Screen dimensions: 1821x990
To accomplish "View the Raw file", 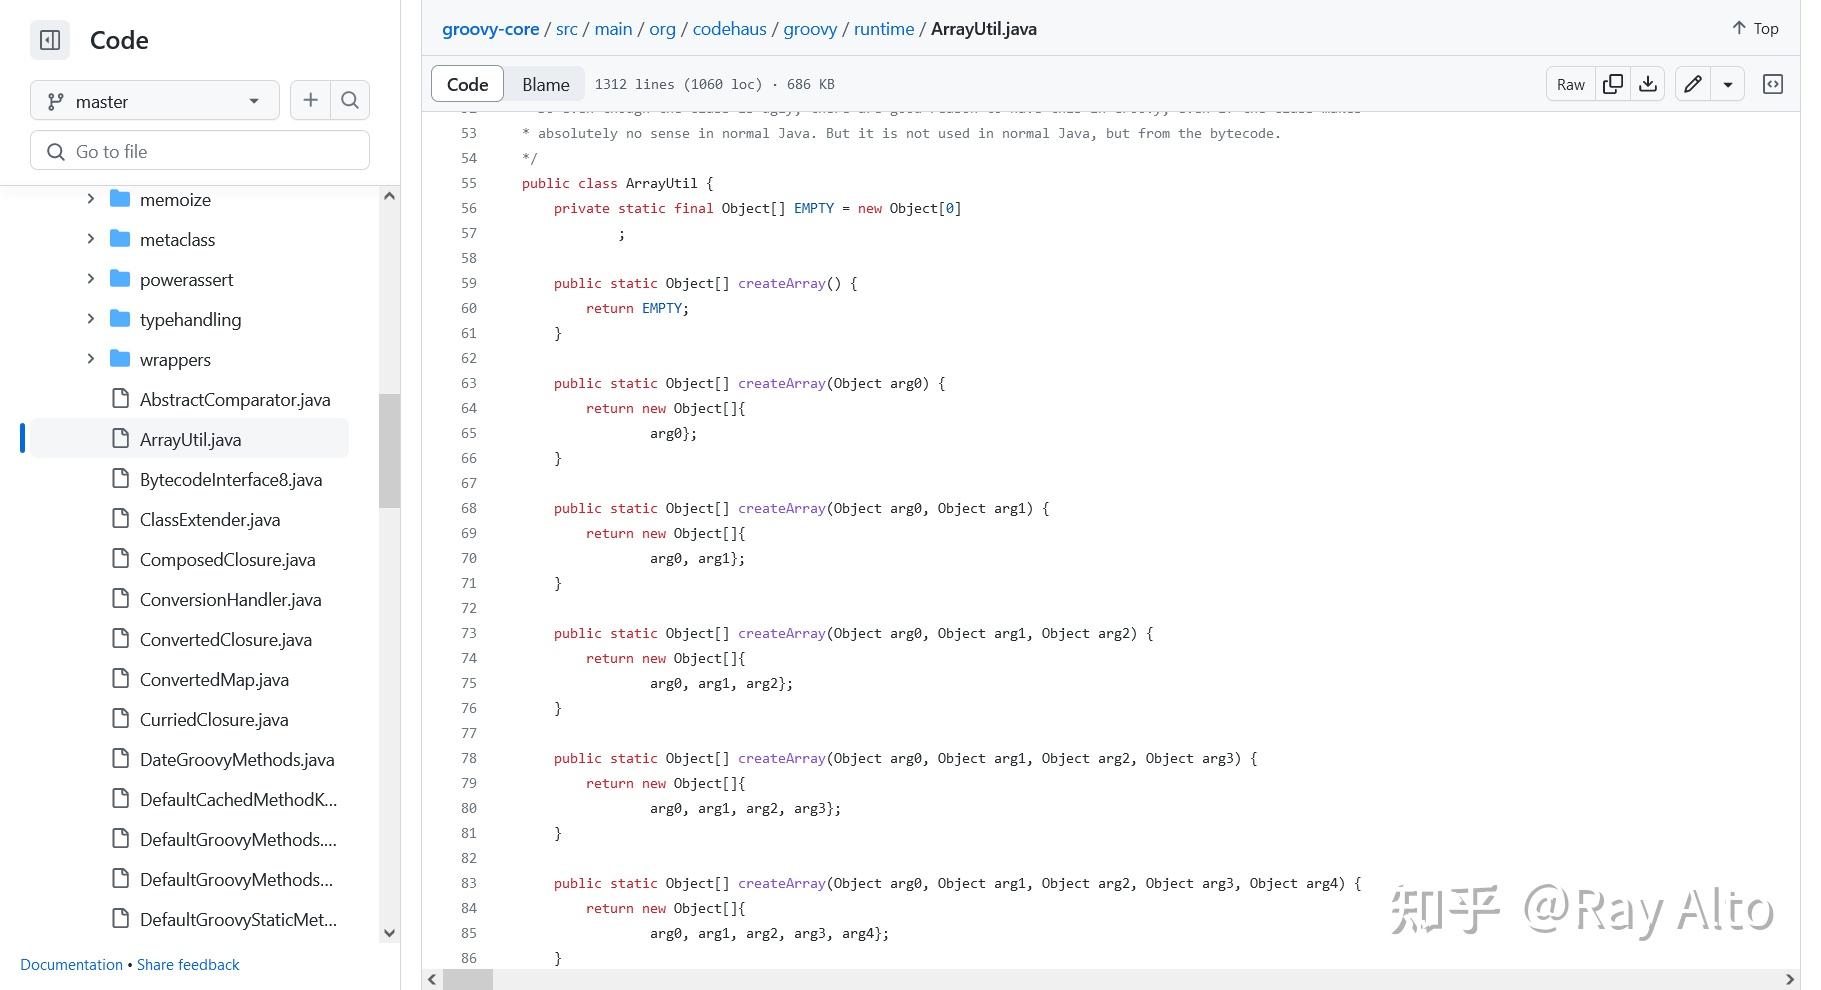I will [x=1569, y=84].
